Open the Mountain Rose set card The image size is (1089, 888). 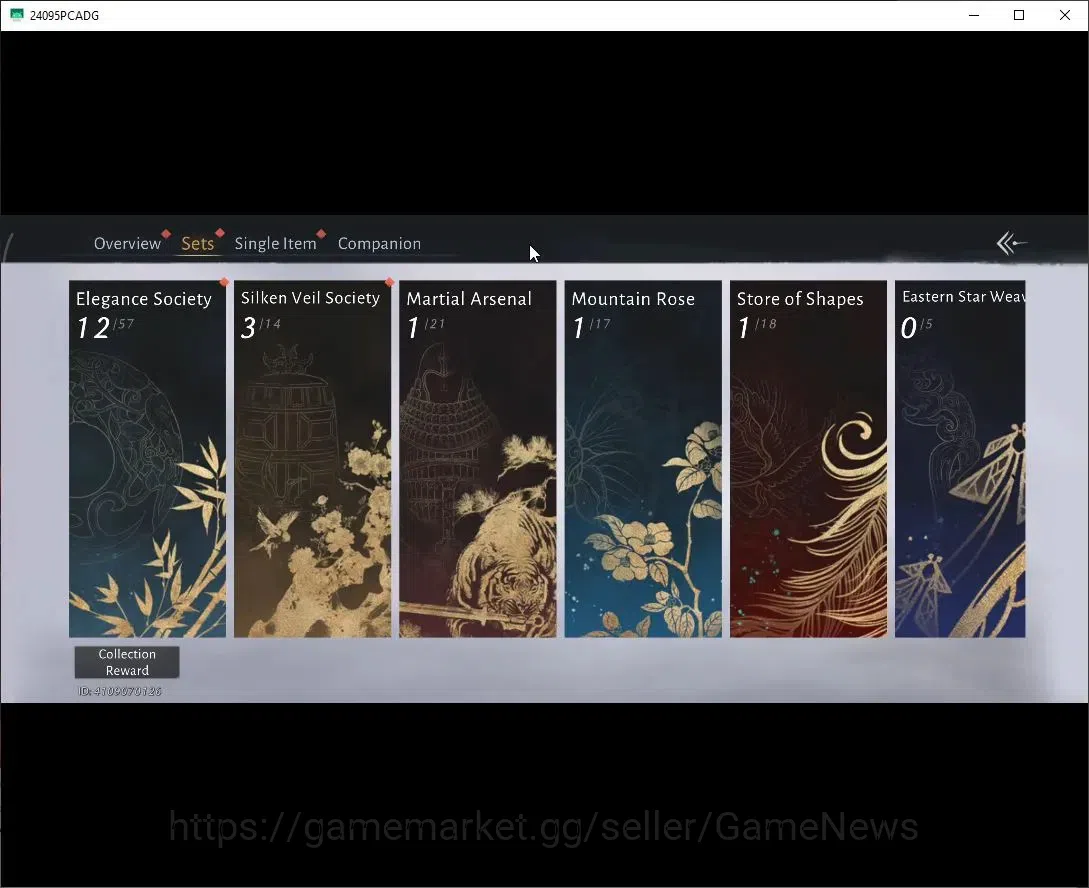(x=643, y=459)
